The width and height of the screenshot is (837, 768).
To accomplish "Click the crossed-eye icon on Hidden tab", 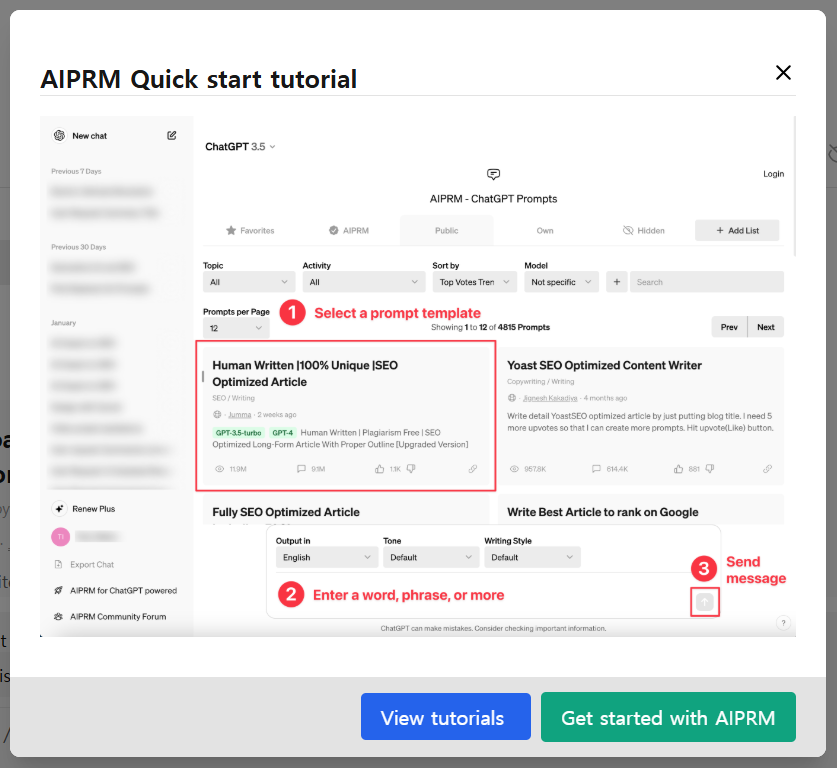I will coord(628,231).
